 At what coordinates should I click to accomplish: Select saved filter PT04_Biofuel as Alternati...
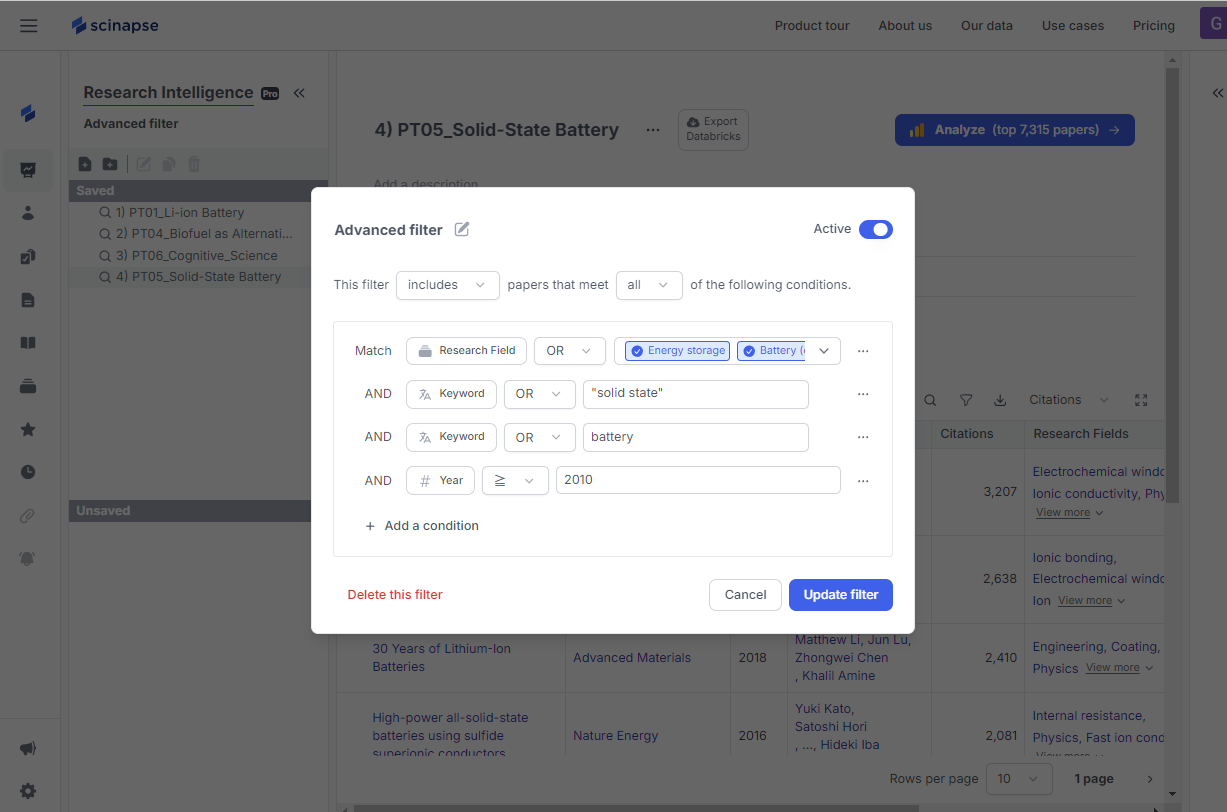click(198, 234)
